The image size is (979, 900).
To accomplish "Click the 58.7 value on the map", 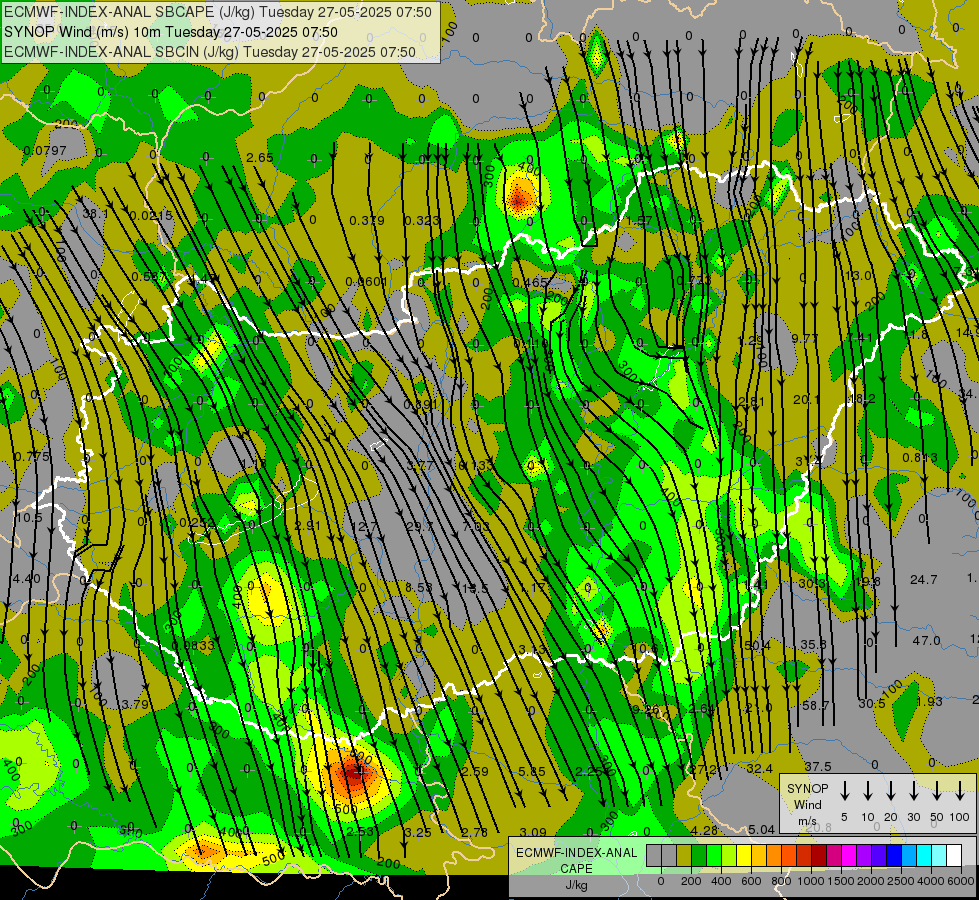I will [815, 705].
